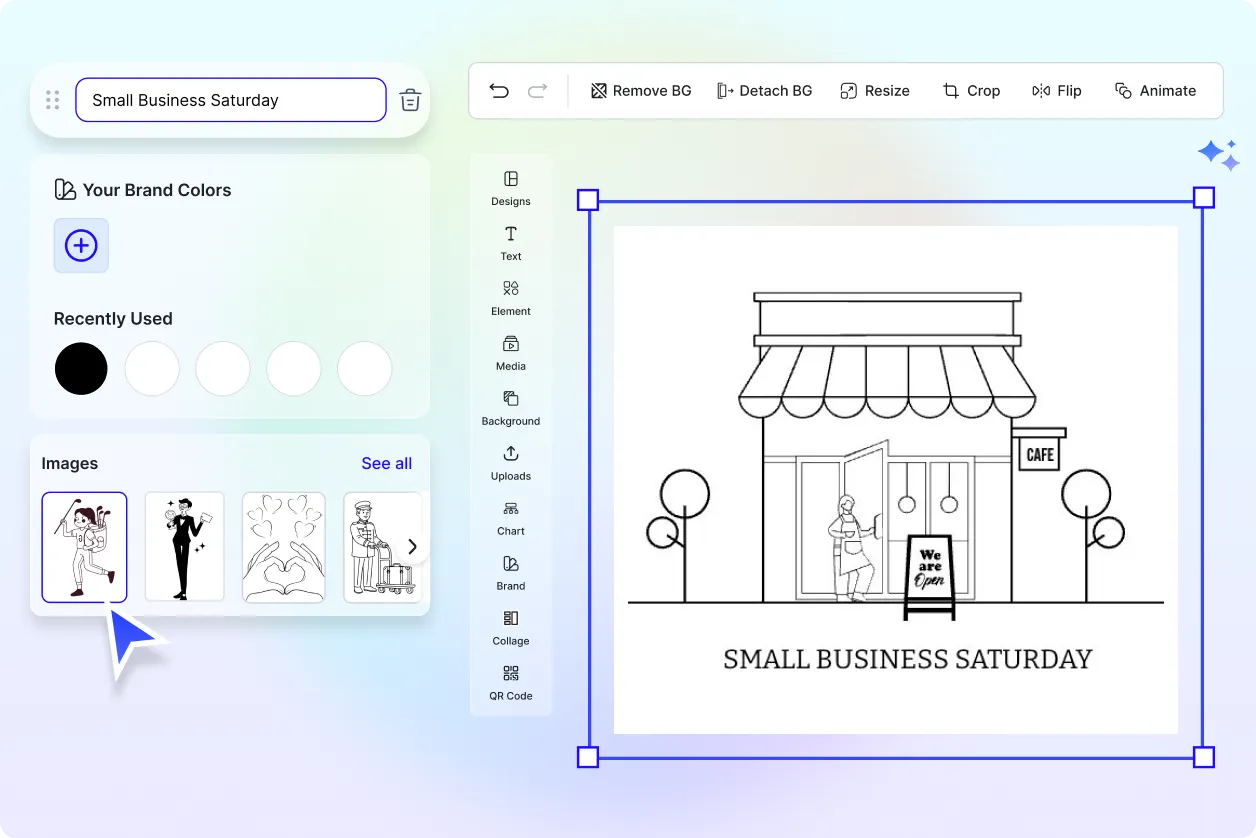Open the Collage panel
1256x838 pixels.
pyautogui.click(x=510, y=627)
